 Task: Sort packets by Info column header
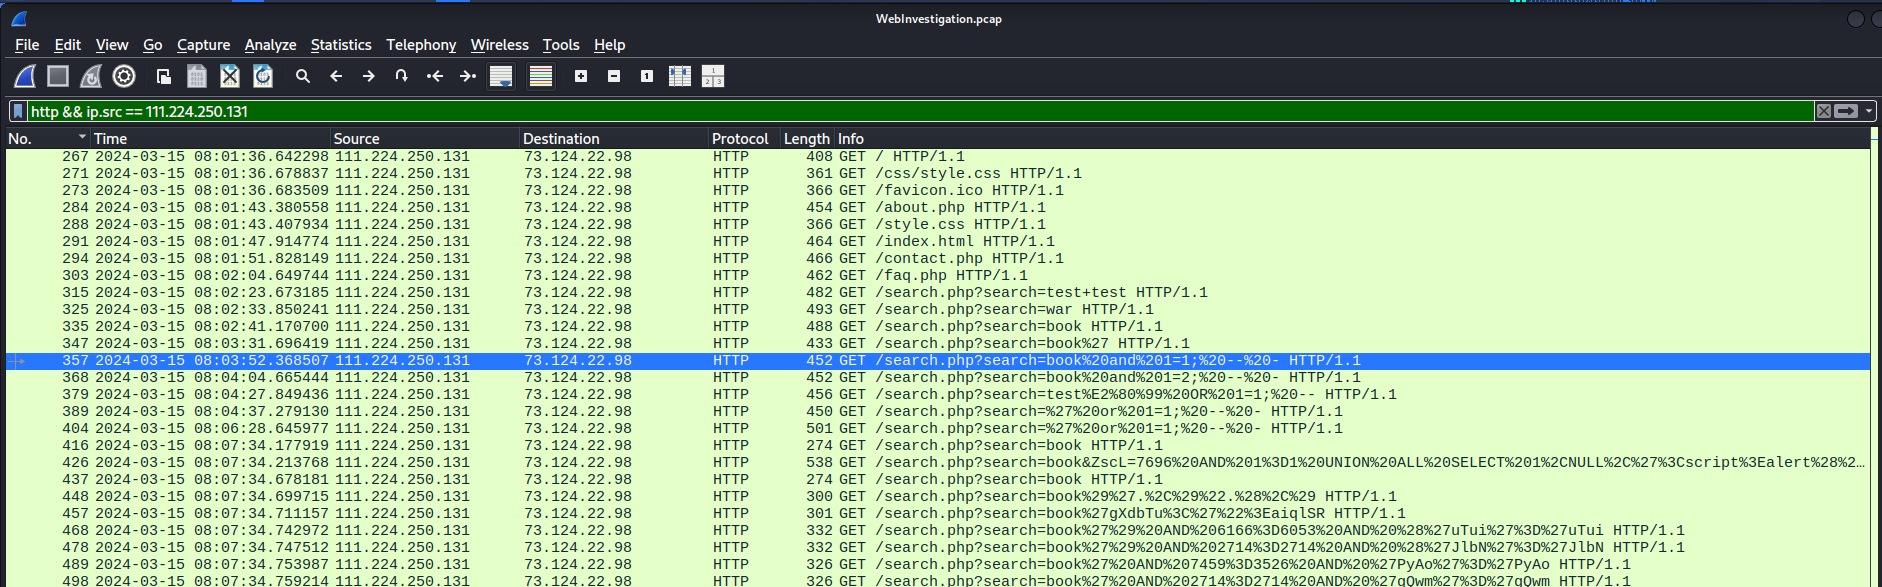[1352, 139]
